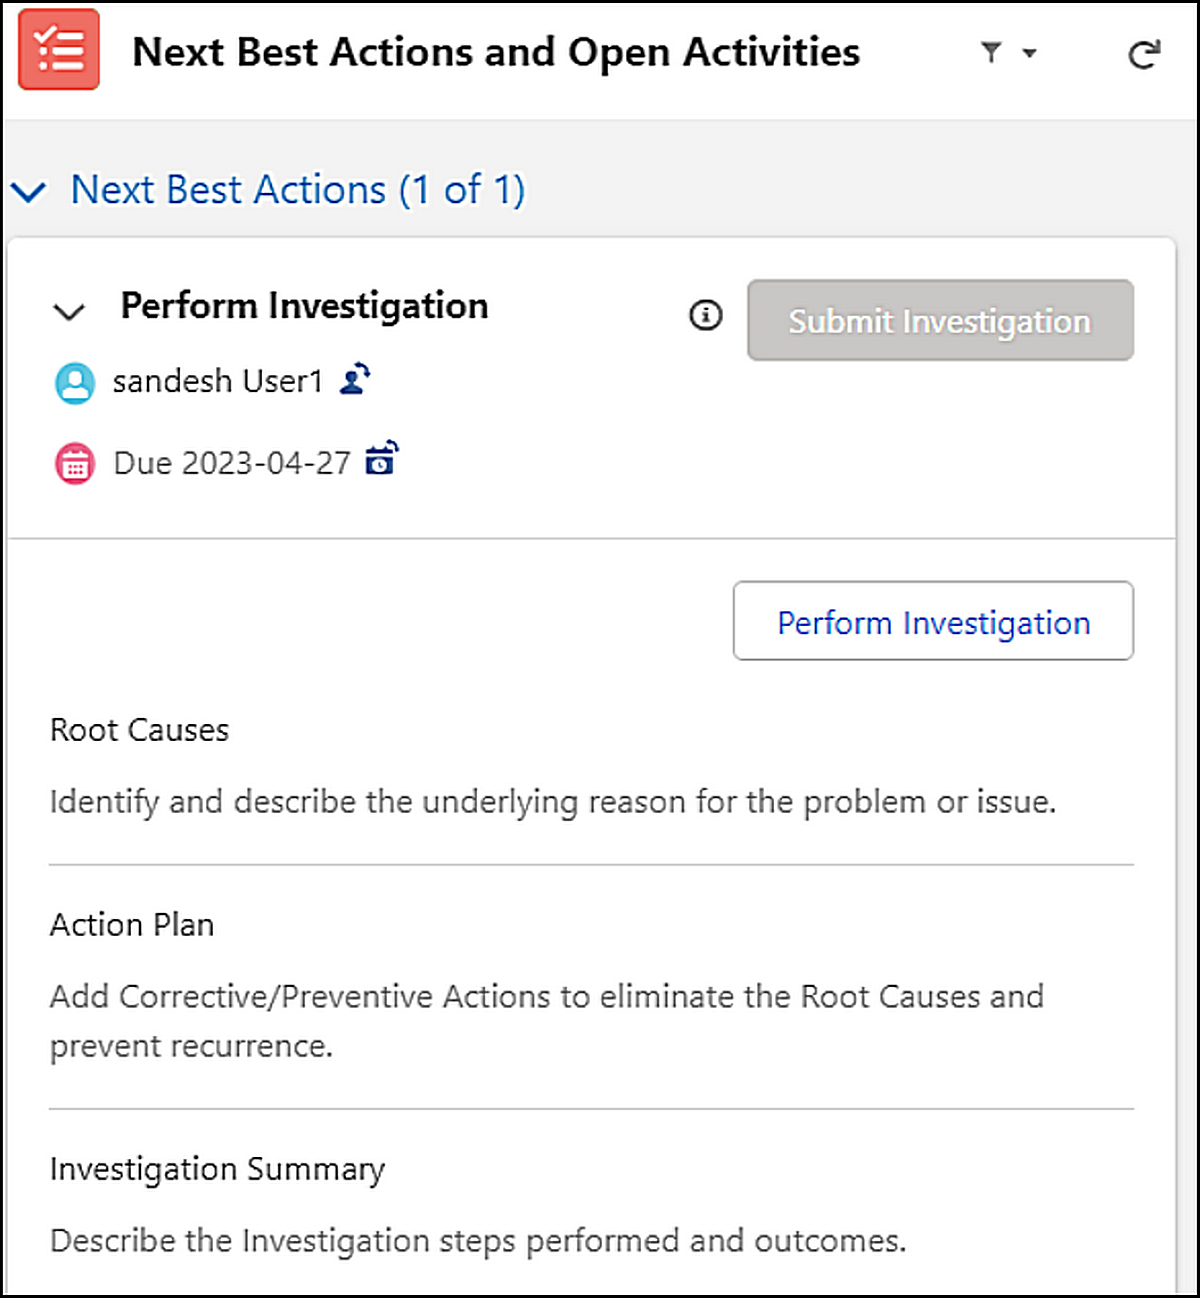The width and height of the screenshot is (1200, 1298).
Task: Open the filter dropdown arrow
Action: point(1029,53)
